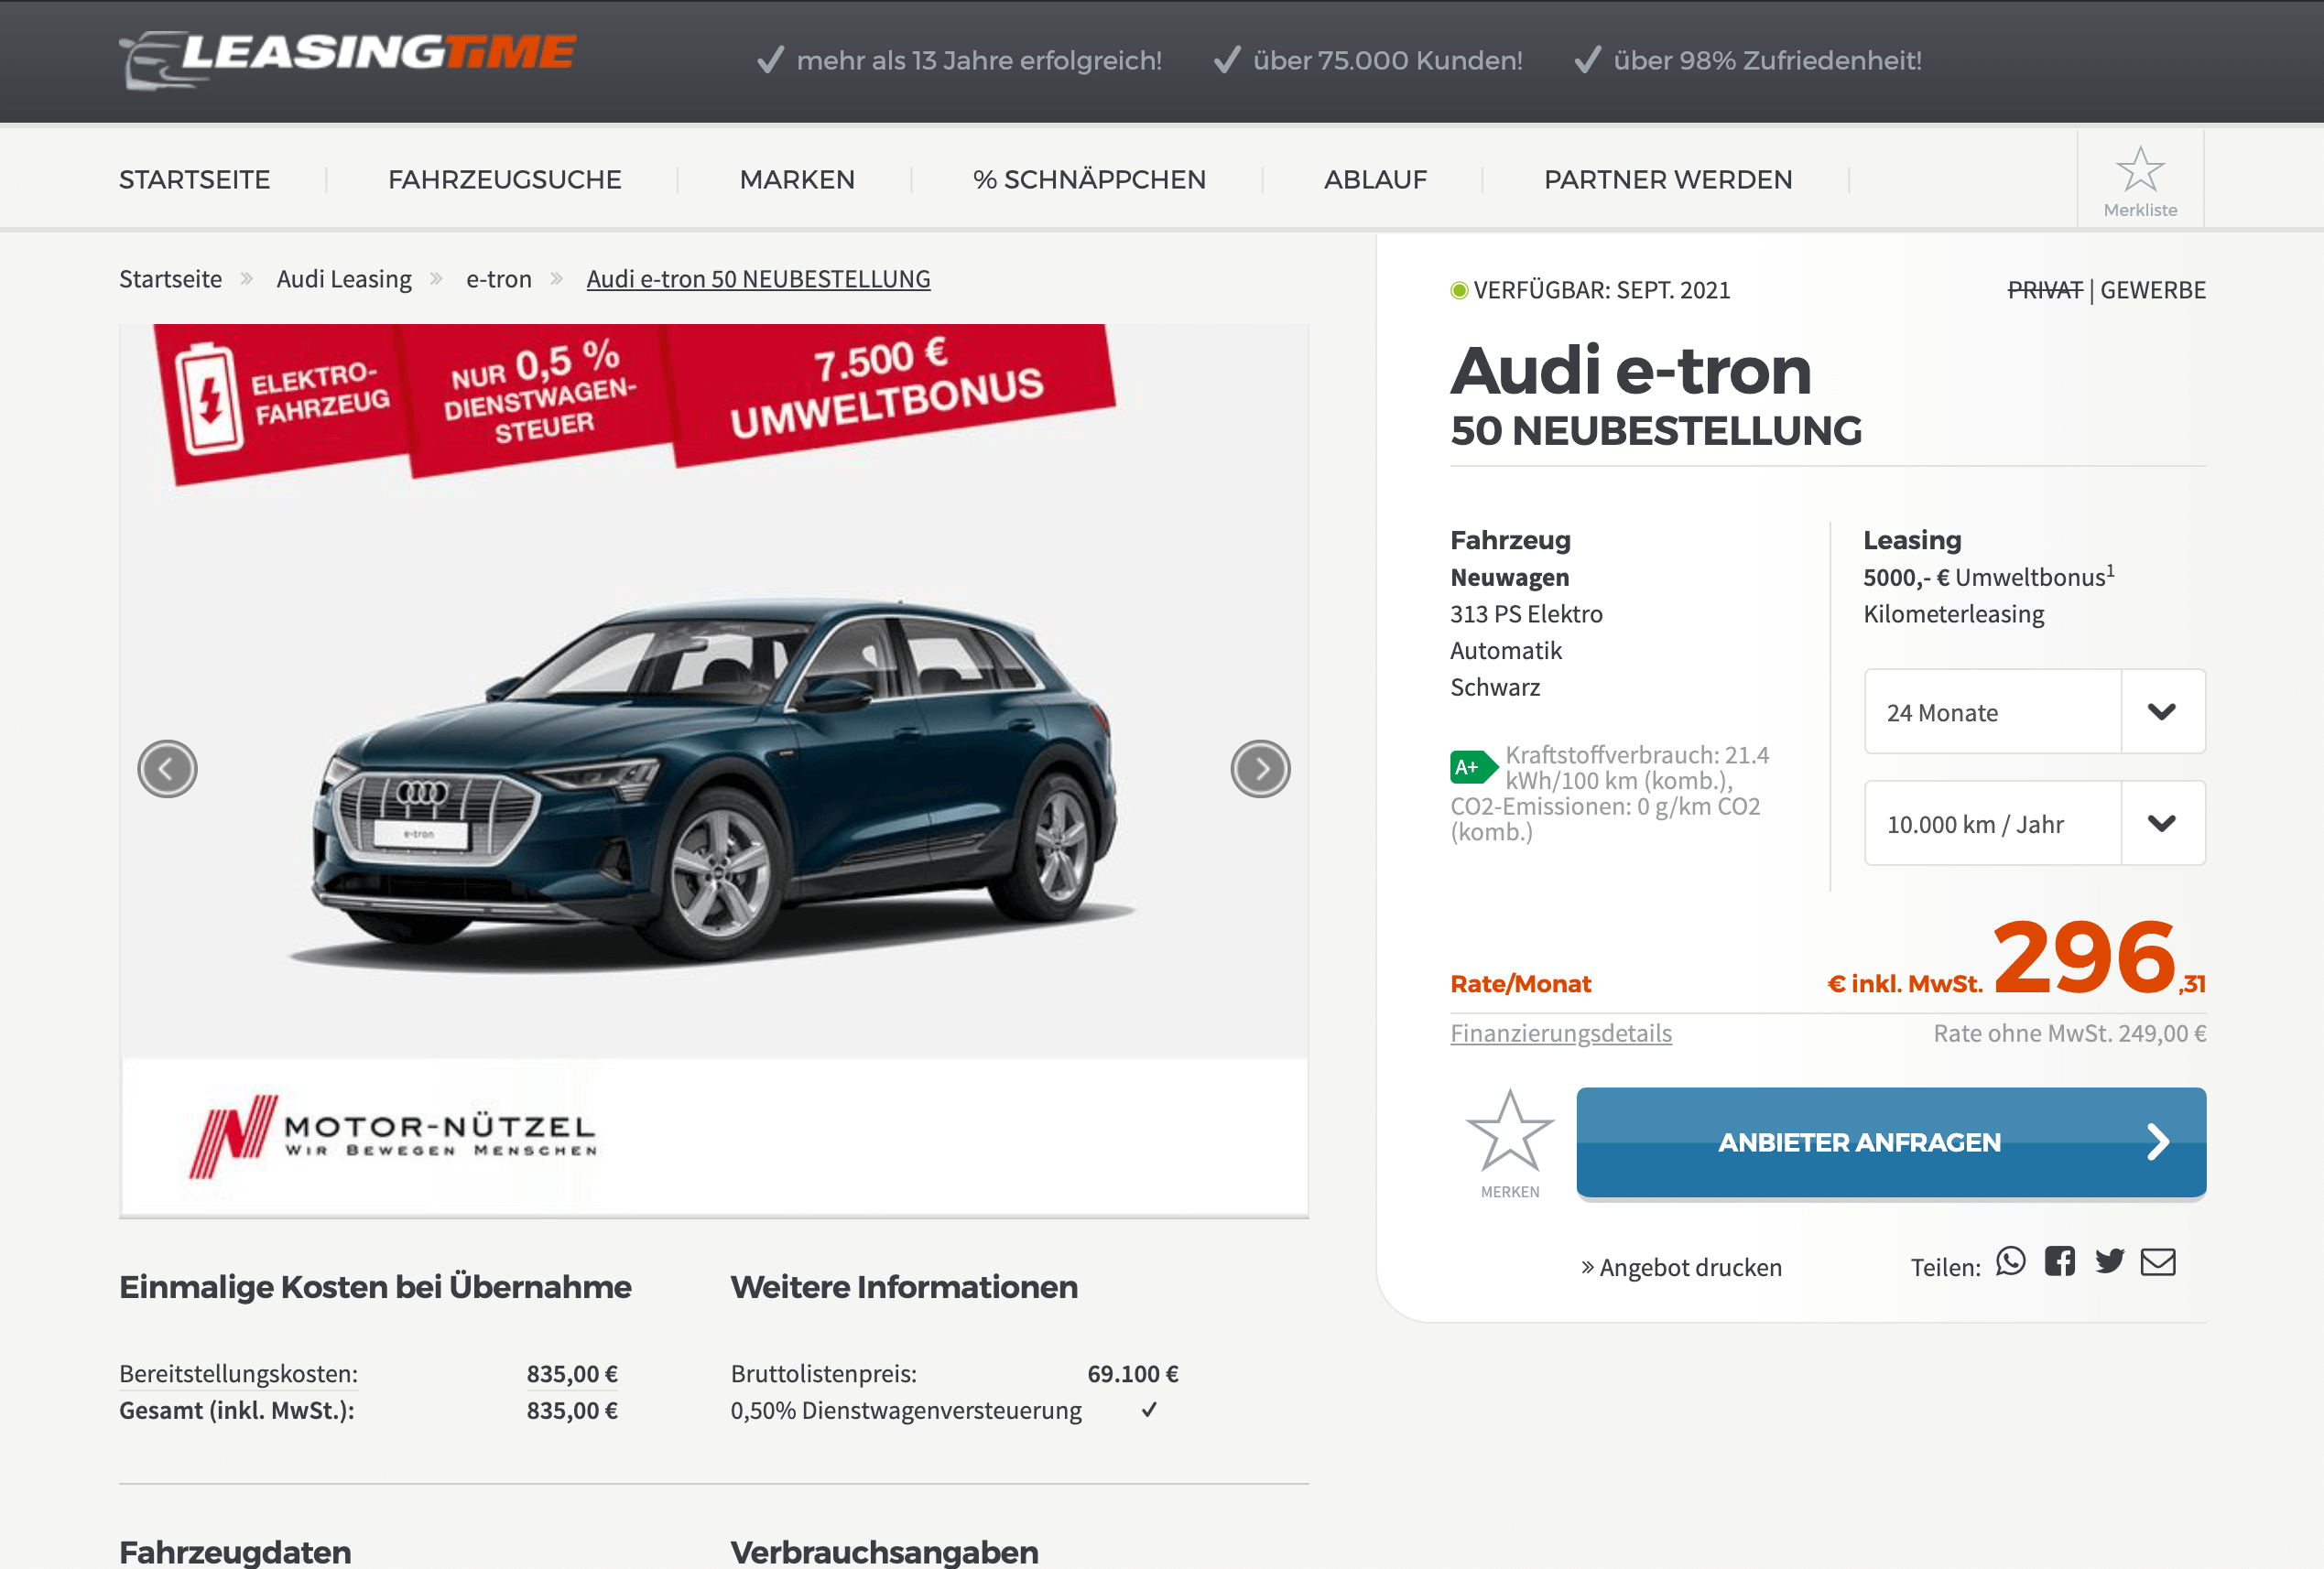2324x1569 pixels.
Task: Click the 313 PS Elektro text
Action: pyautogui.click(x=1526, y=614)
